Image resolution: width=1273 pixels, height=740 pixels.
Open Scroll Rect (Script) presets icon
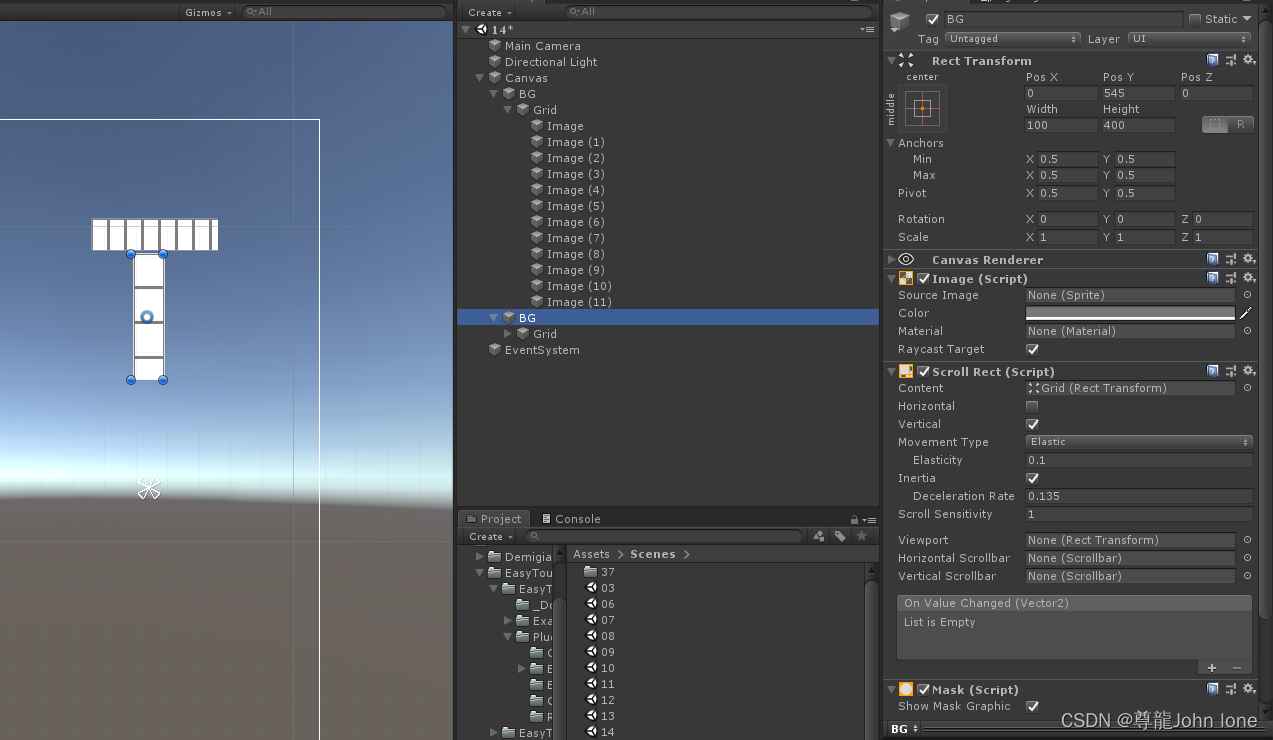click(x=1231, y=371)
